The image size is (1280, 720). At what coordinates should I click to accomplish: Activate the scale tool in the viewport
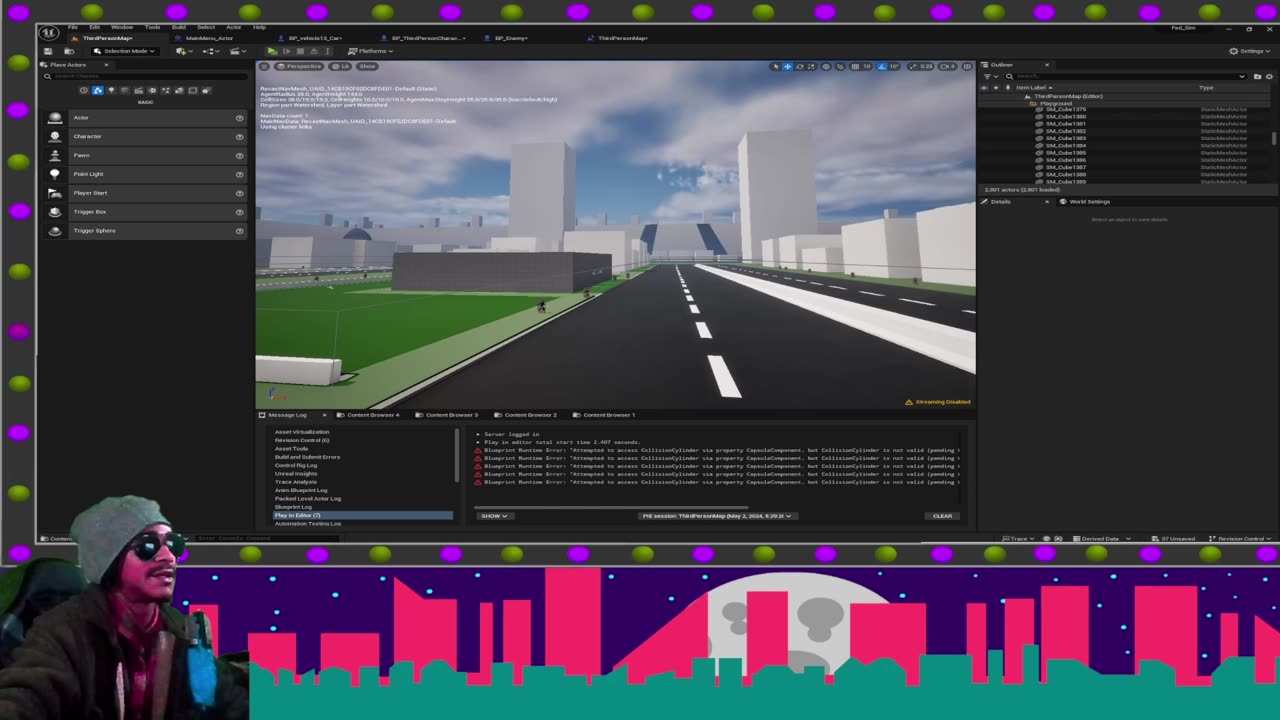click(x=811, y=66)
